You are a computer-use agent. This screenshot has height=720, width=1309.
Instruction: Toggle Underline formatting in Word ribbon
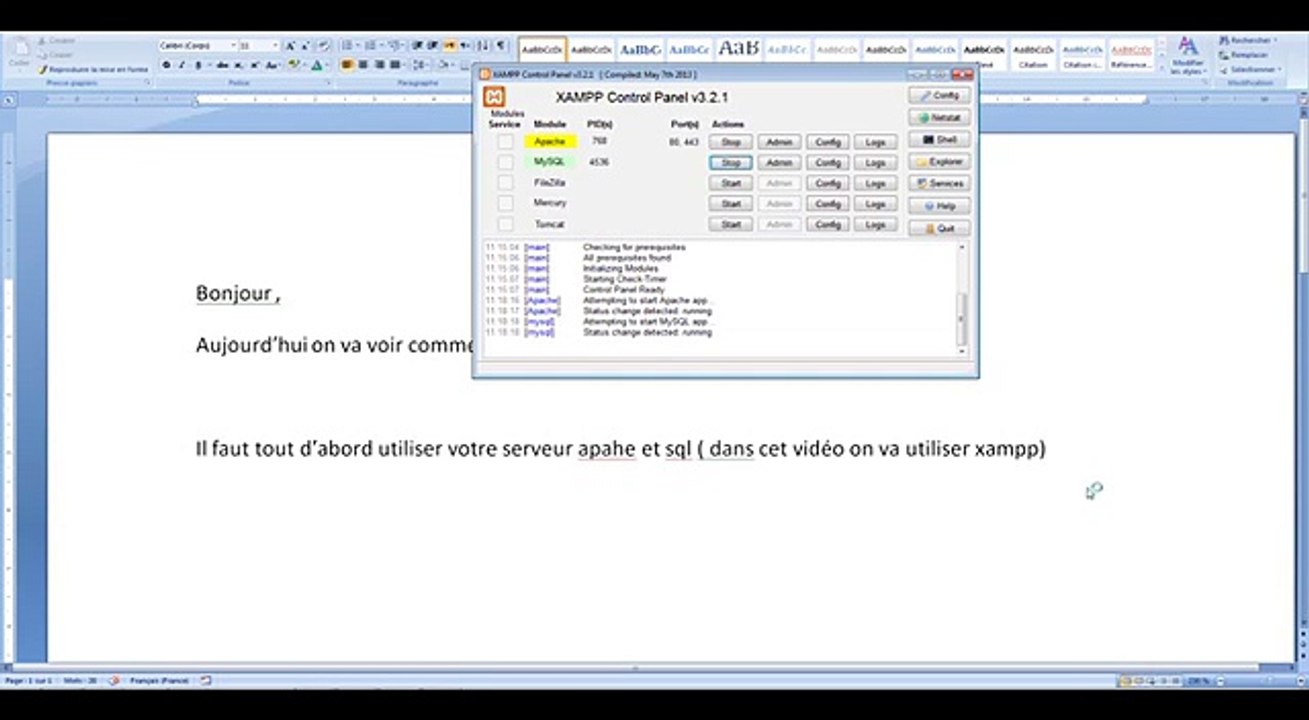point(196,65)
